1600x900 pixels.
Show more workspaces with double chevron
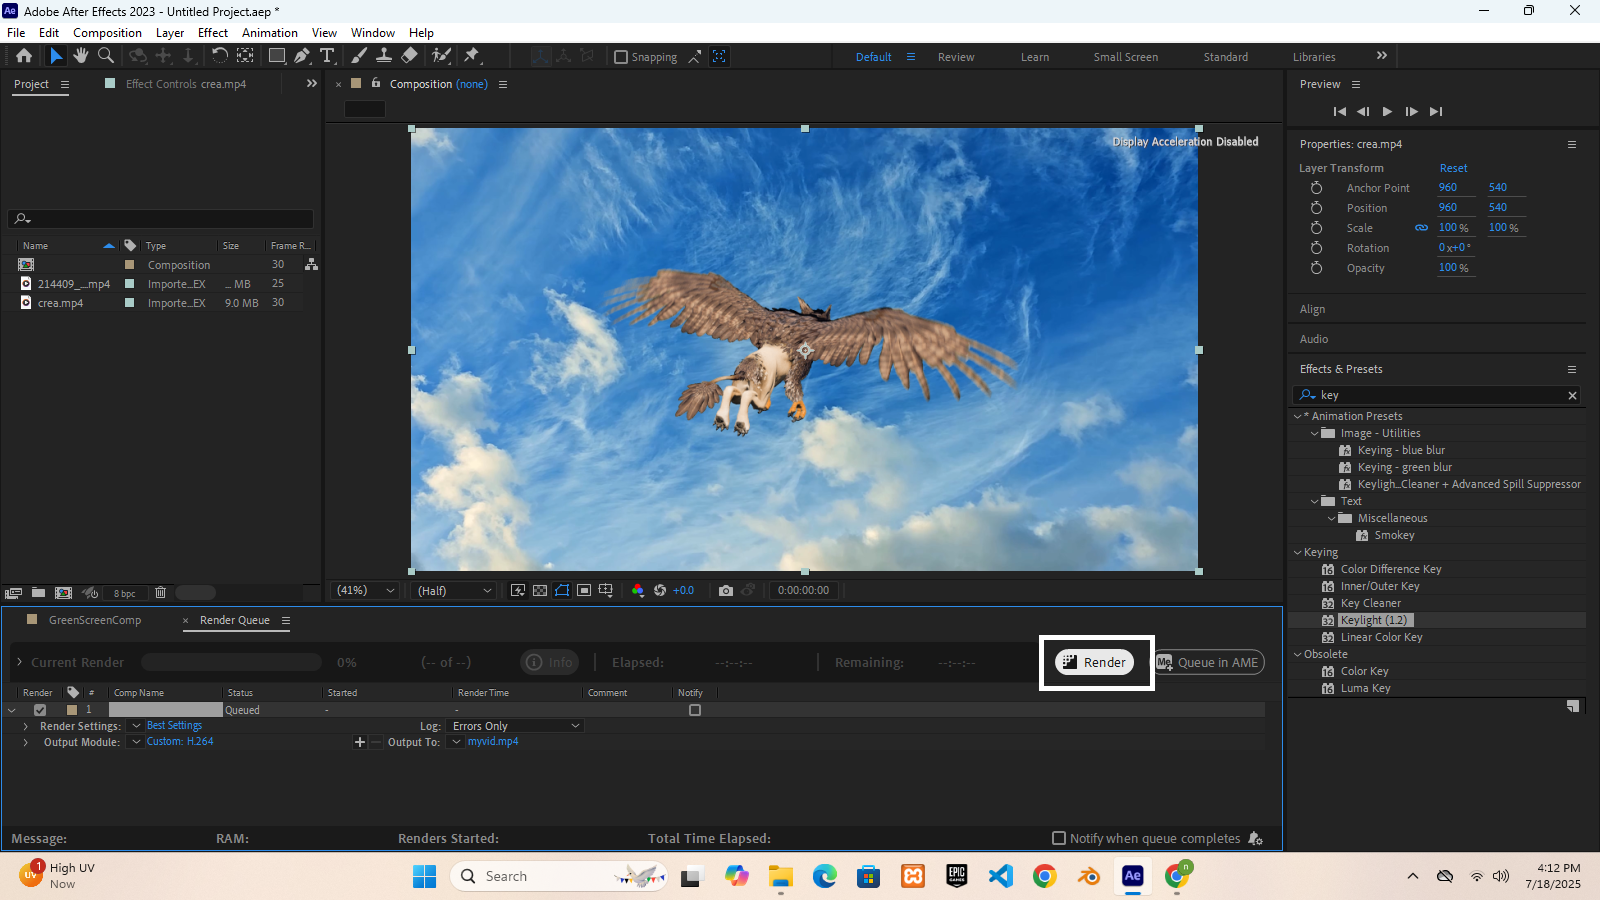tap(1382, 56)
